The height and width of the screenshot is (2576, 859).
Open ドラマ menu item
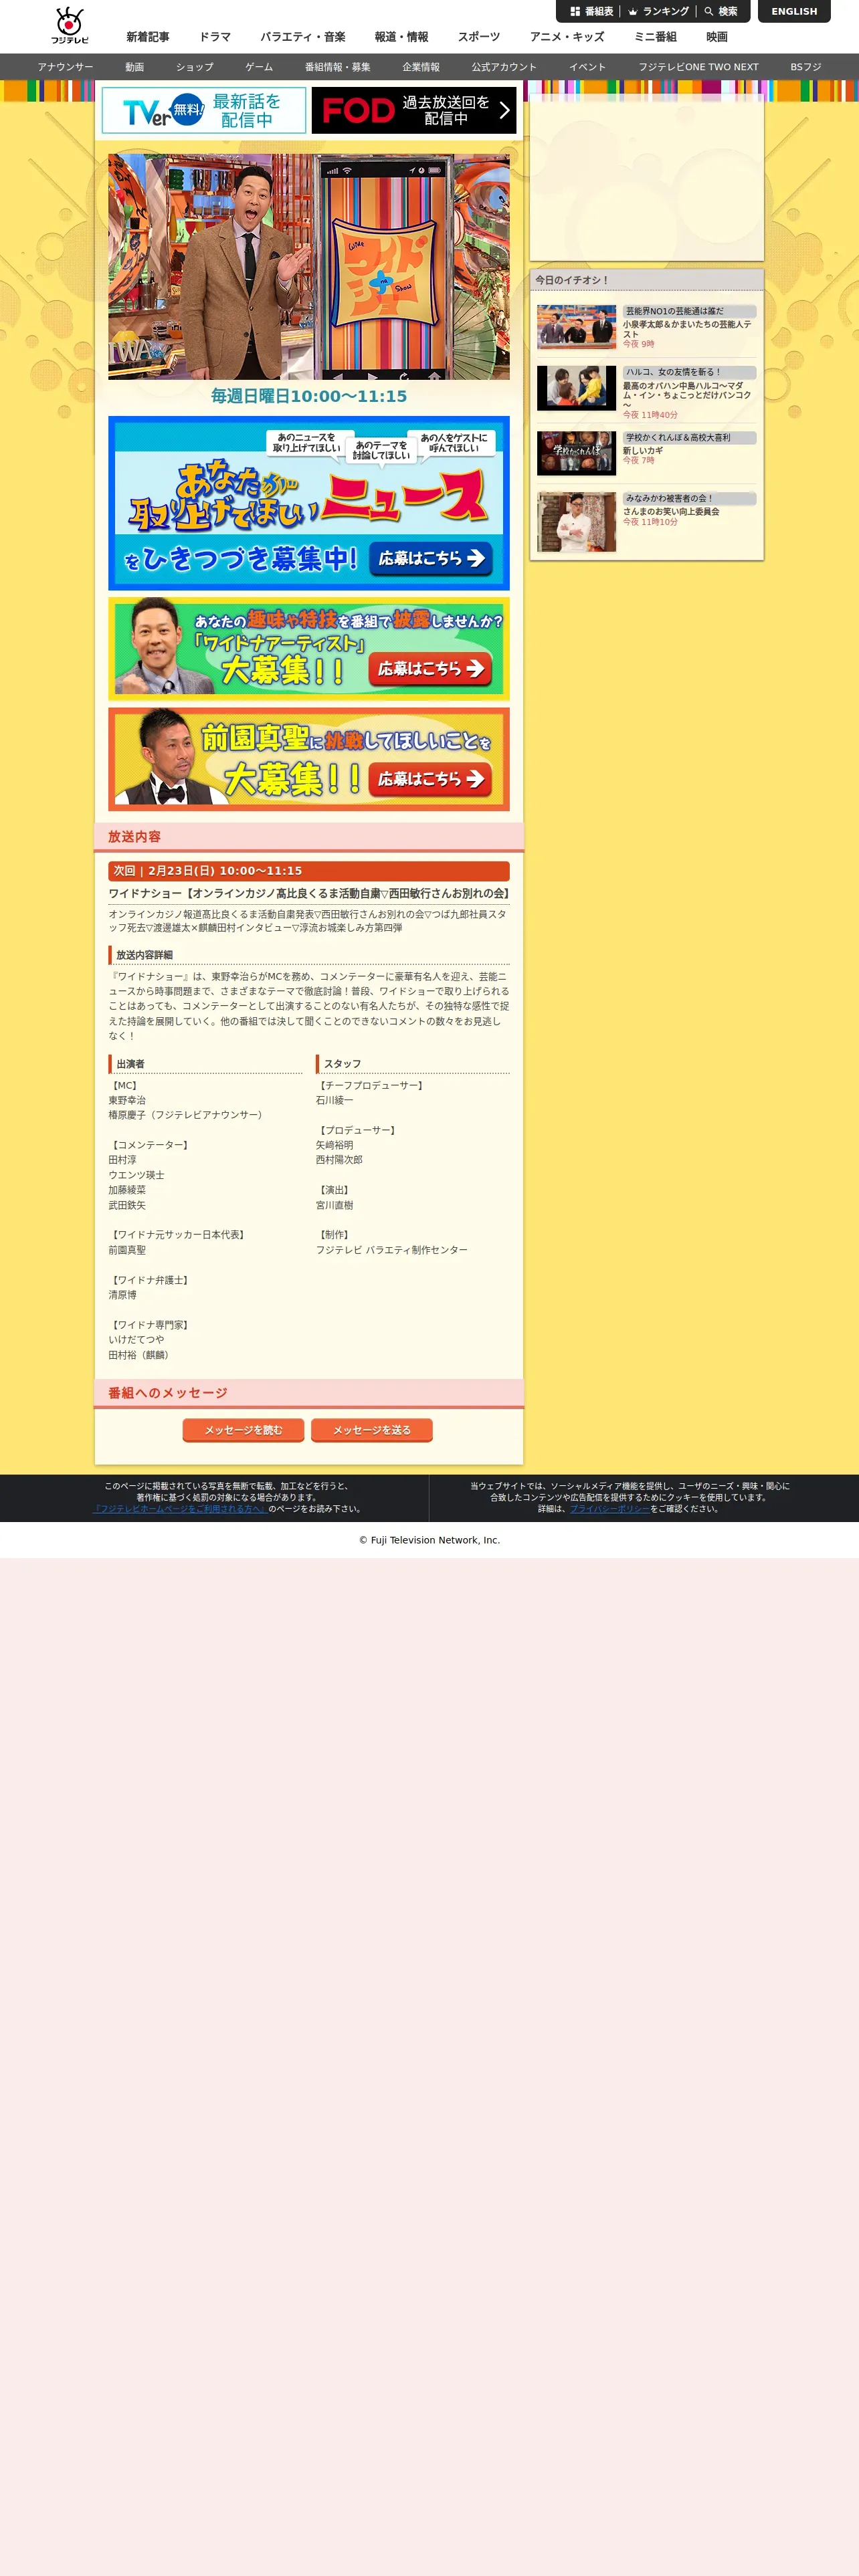pyautogui.click(x=215, y=37)
